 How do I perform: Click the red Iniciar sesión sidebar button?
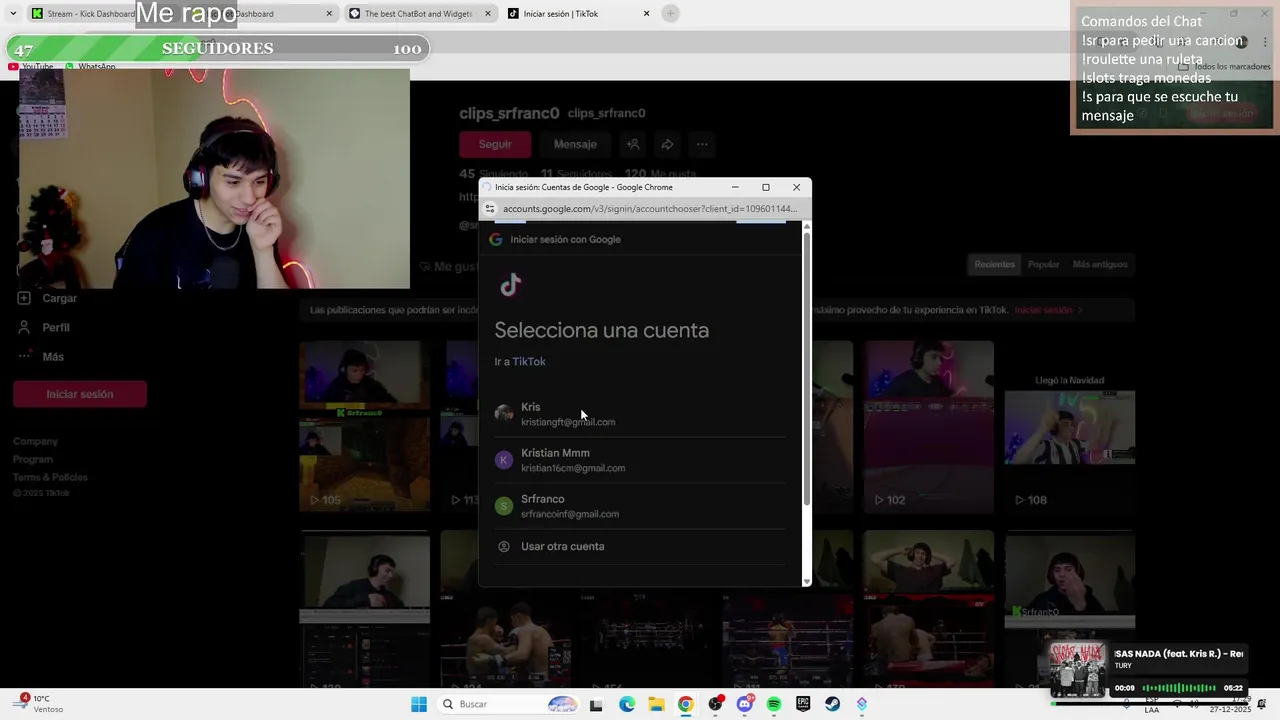(x=80, y=394)
